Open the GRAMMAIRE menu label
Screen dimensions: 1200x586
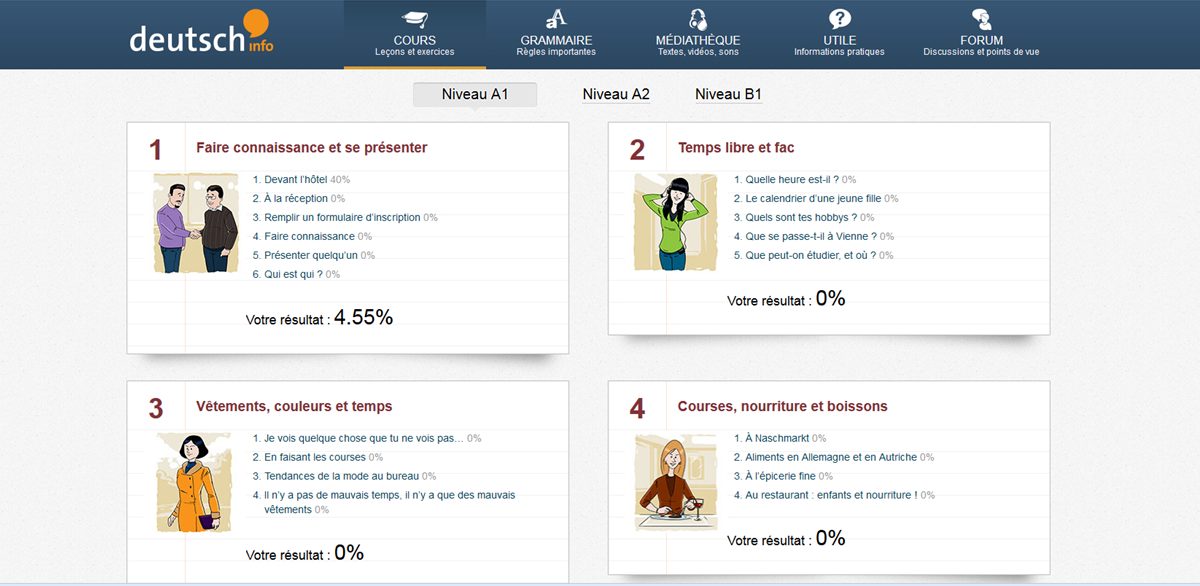coord(557,40)
